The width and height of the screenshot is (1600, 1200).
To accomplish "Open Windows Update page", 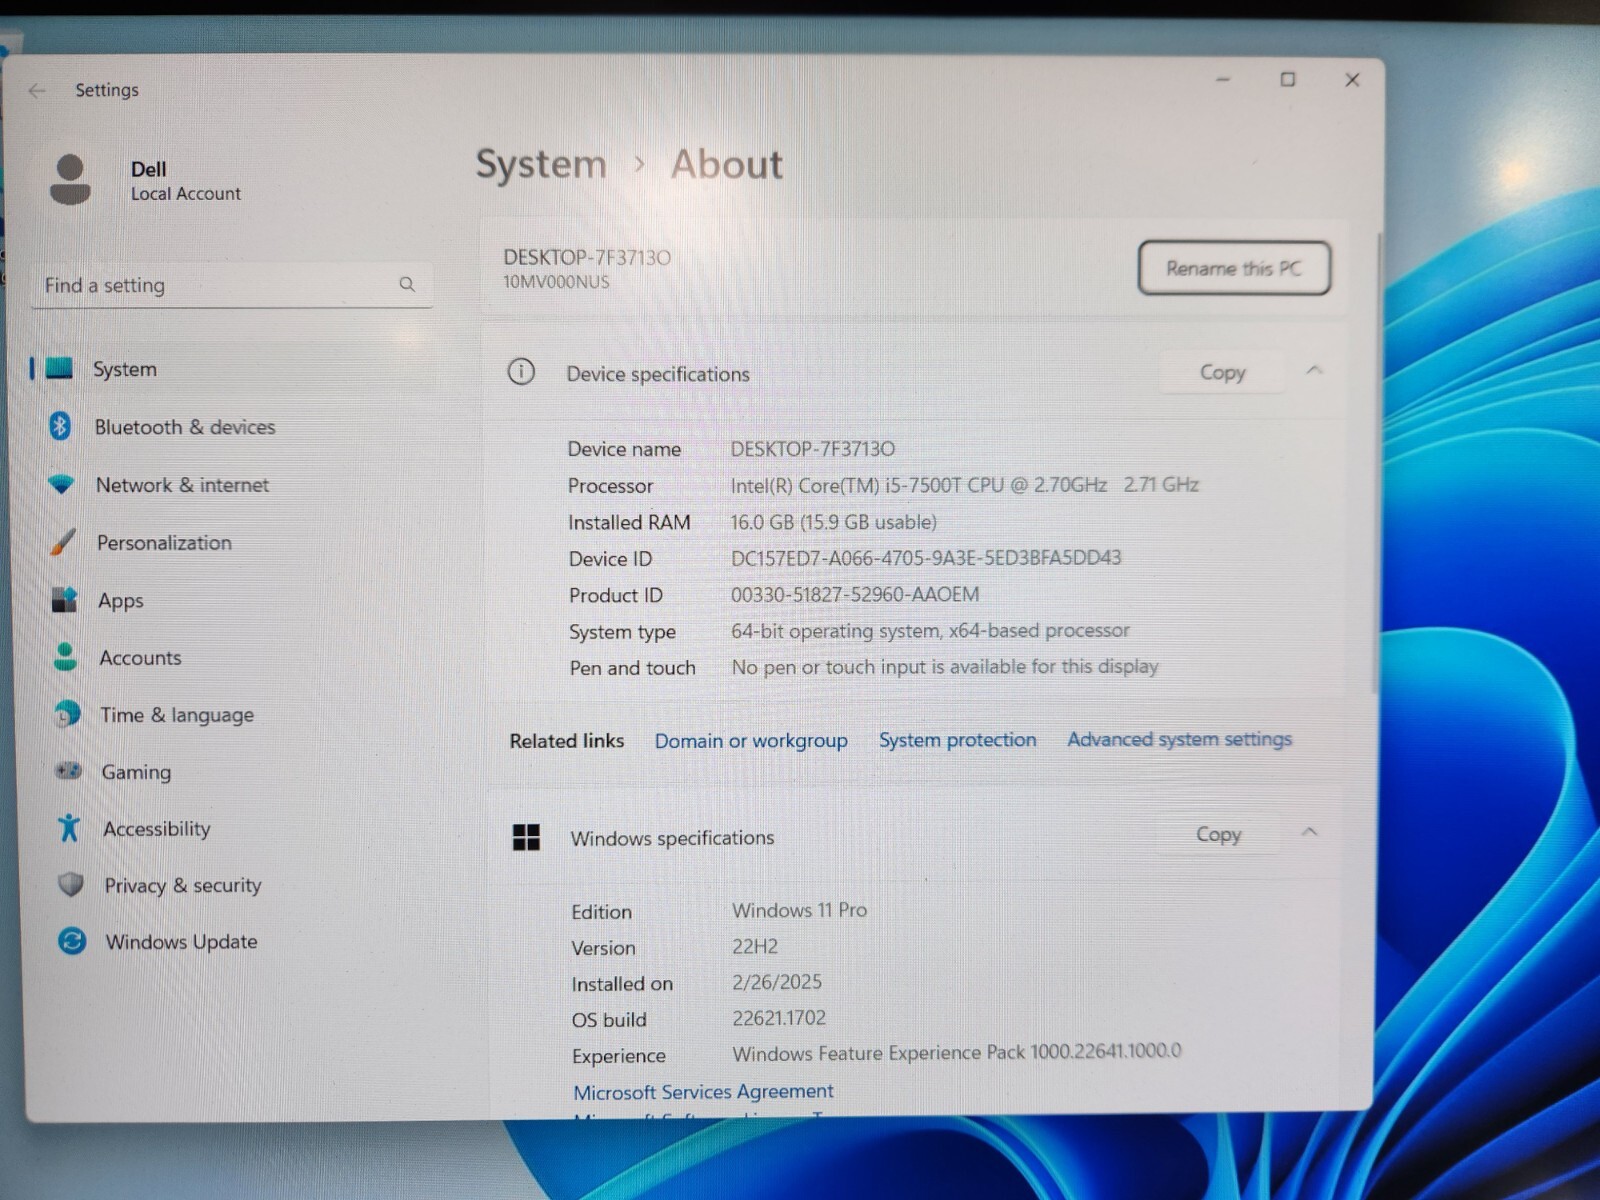I will click(181, 942).
